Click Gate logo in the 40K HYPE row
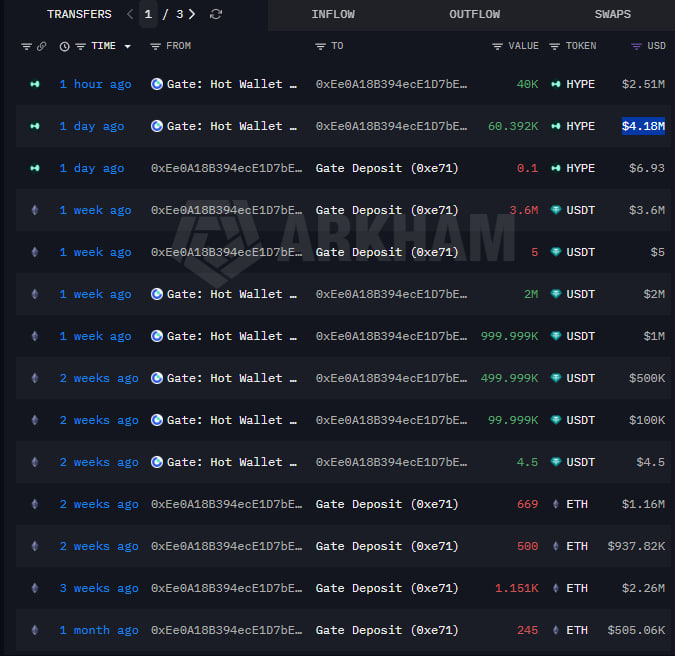The width and height of the screenshot is (675, 656). coord(157,84)
